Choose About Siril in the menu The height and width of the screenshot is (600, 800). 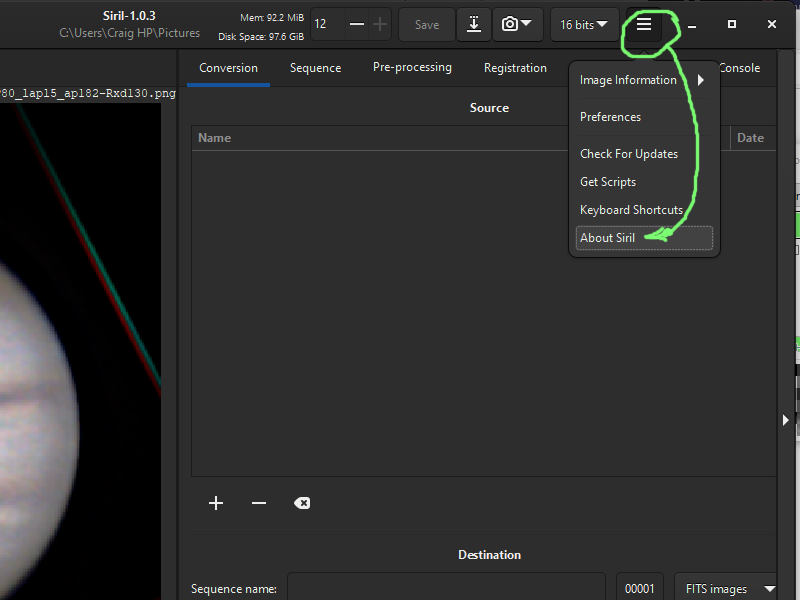(x=608, y=238)
